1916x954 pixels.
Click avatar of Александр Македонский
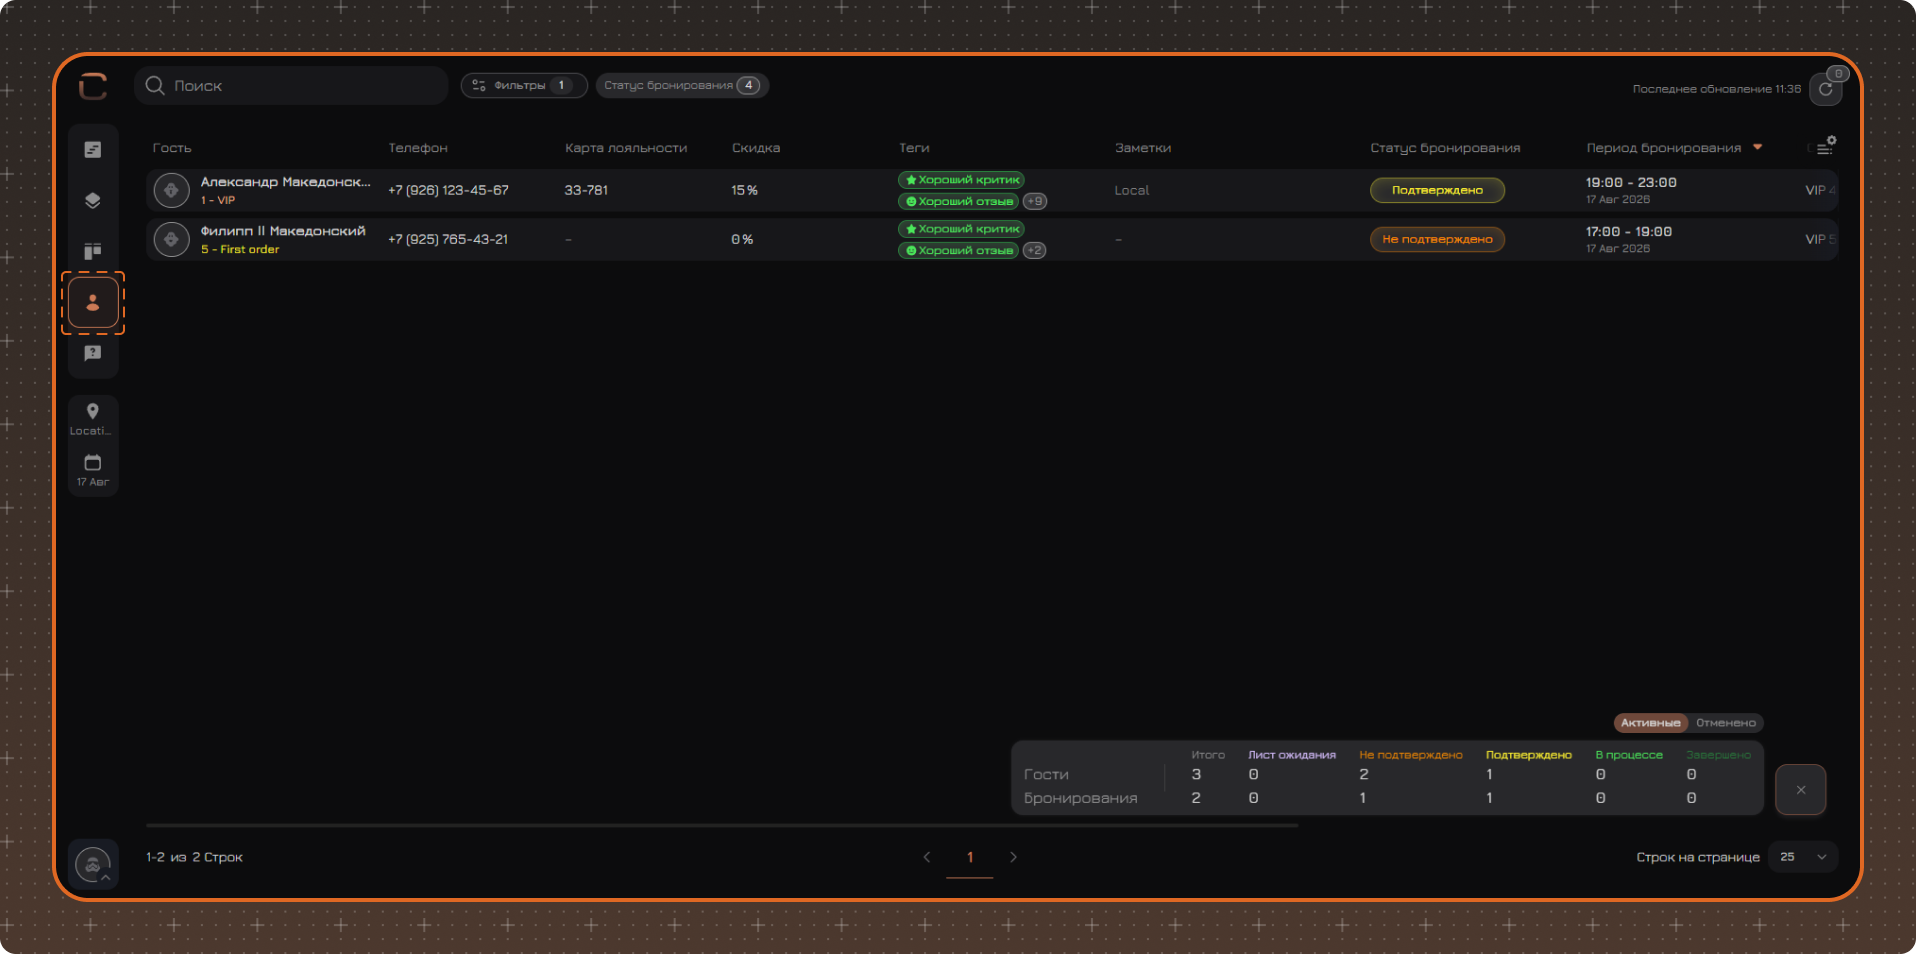(172, 190)
